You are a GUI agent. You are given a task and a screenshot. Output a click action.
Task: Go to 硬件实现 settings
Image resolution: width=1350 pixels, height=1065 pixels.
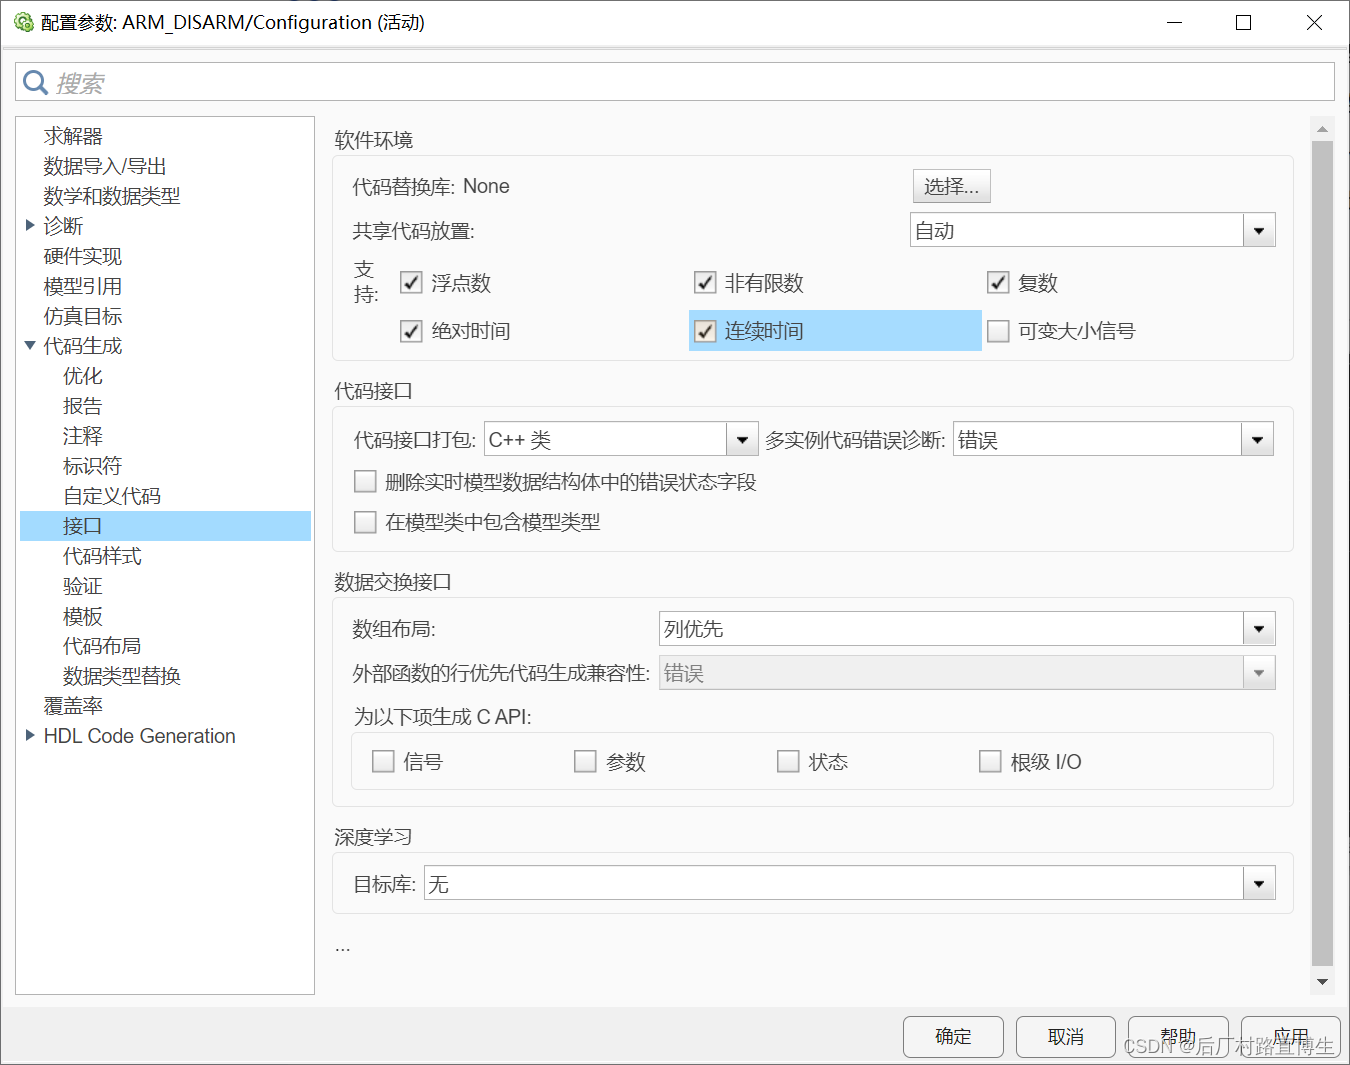[x=83, y=256]
